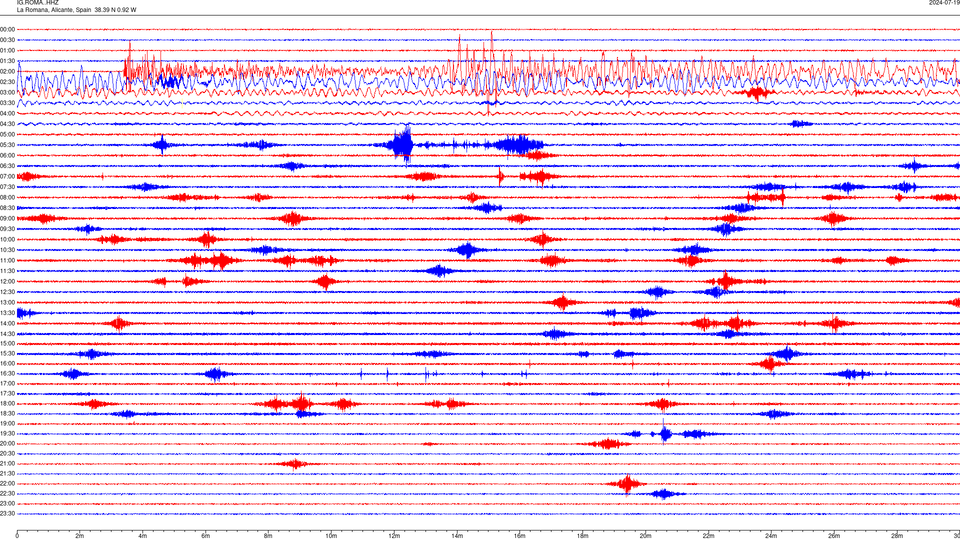This screenshot has width=960, height=540.
Task: Click the '2m' minute axis label
Action: pos(80,536)
